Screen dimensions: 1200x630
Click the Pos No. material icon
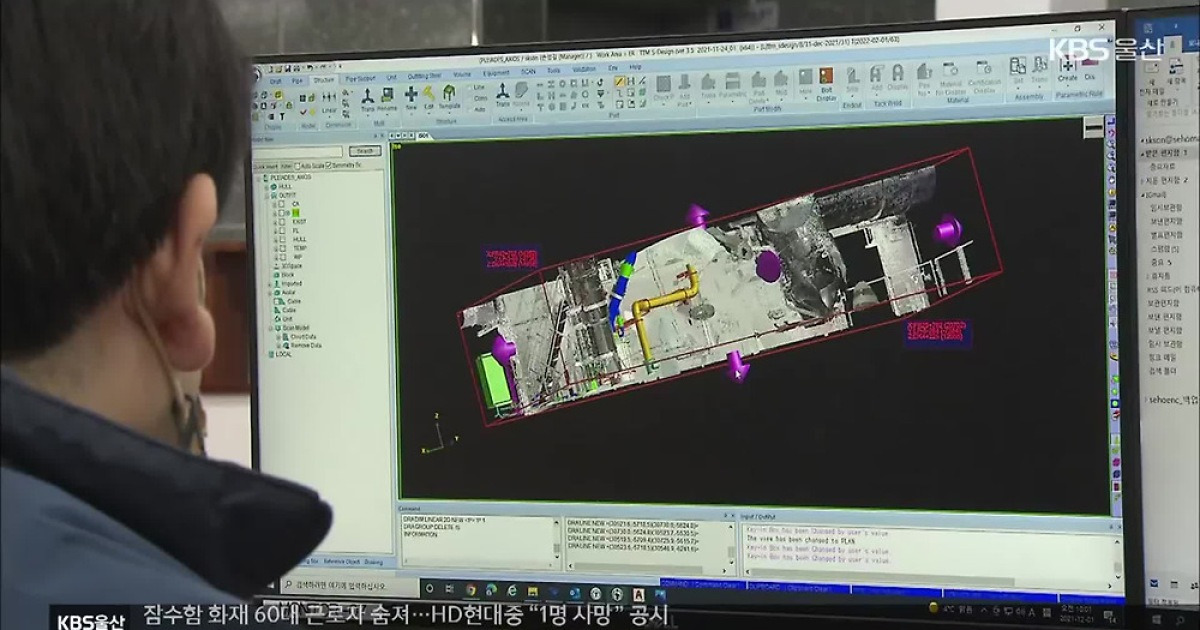(925, 73)
